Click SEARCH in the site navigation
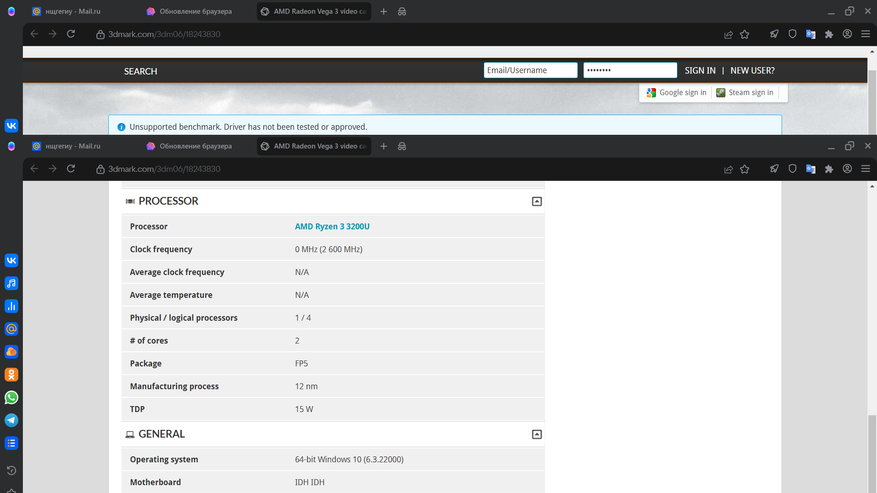877x493 pixels. pos(140,71)
